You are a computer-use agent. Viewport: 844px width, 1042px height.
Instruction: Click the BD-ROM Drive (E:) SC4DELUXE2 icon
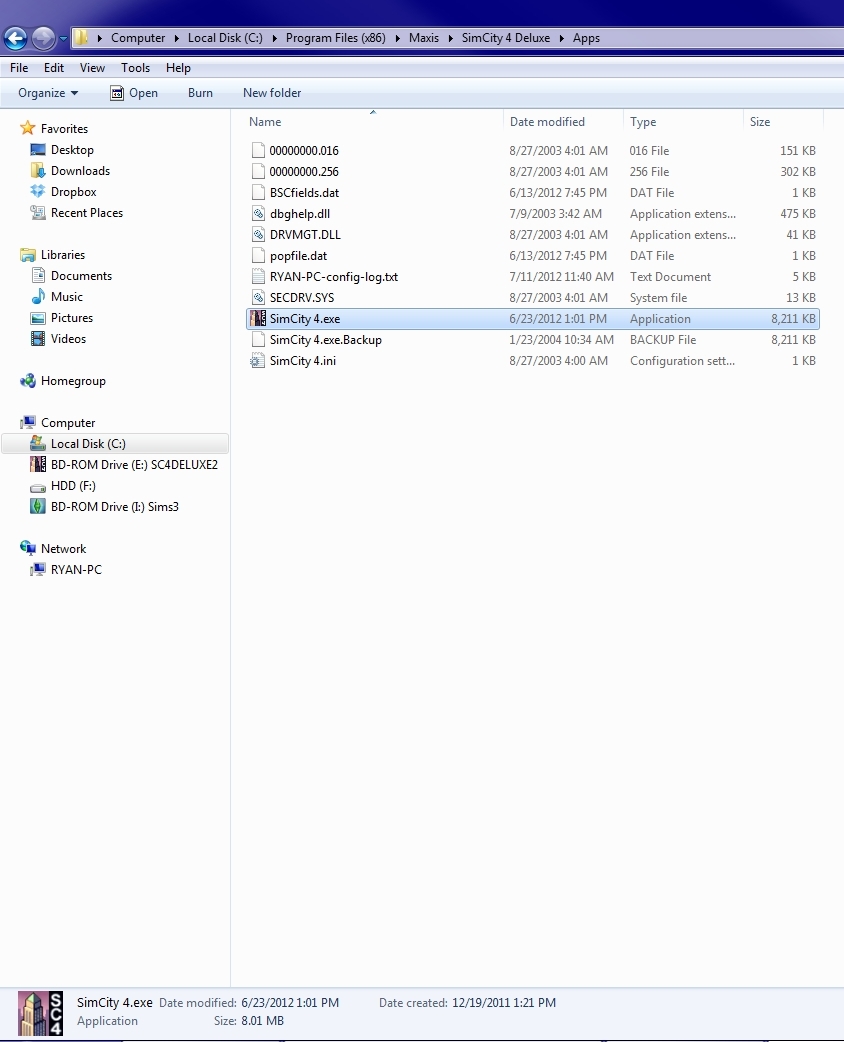click(38, 464)
